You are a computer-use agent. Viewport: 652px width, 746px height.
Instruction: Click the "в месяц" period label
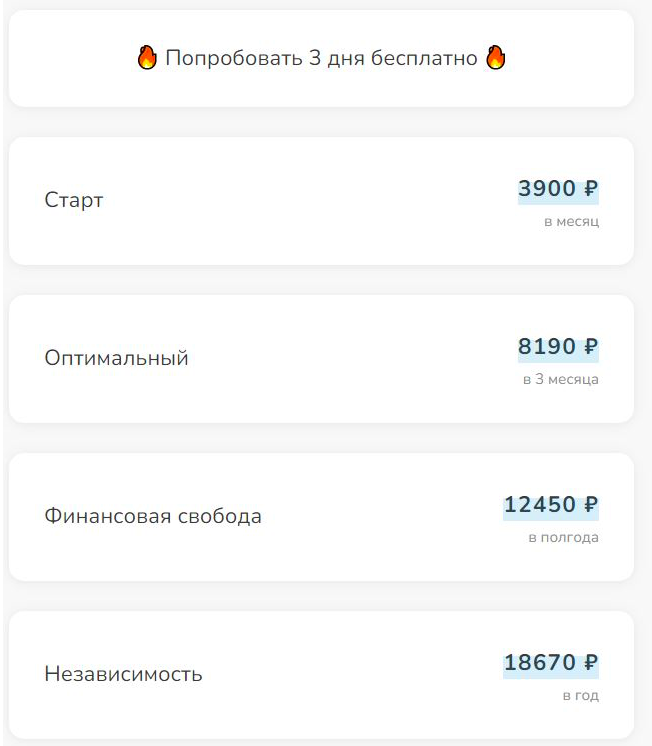571,221
